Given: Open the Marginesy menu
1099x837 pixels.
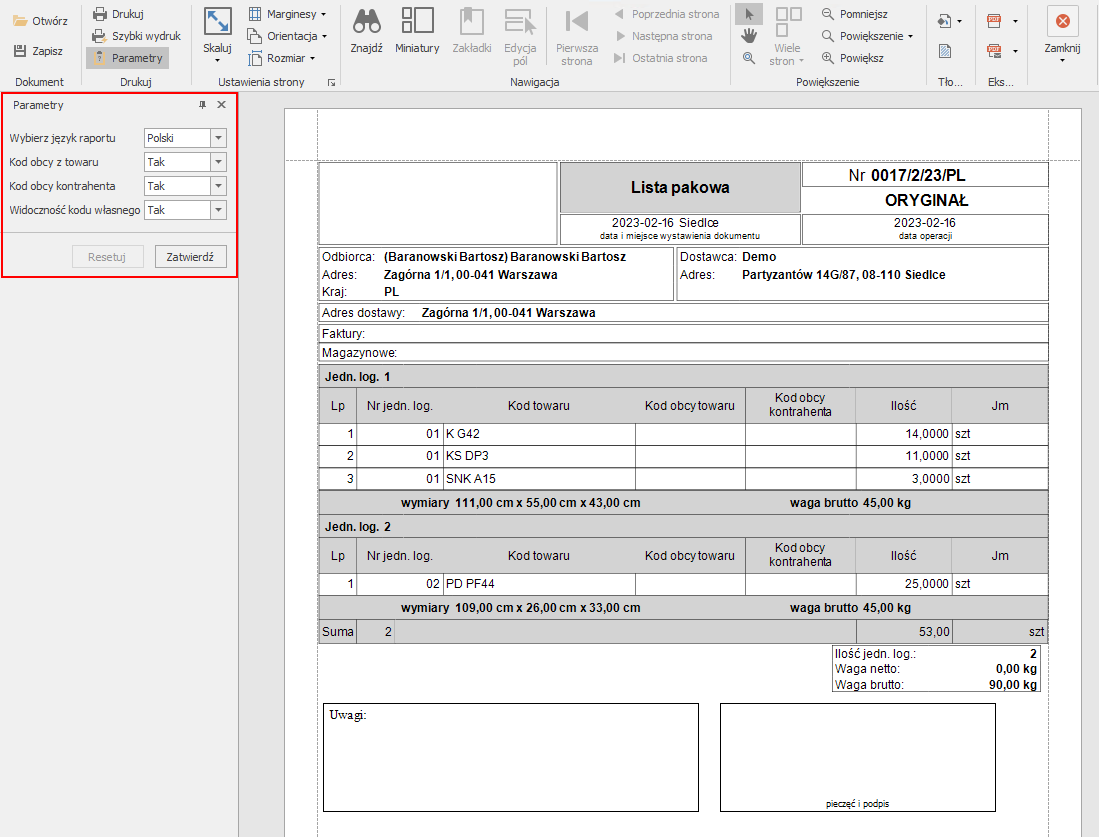Looking at the screenshot, I should point(288,14).
